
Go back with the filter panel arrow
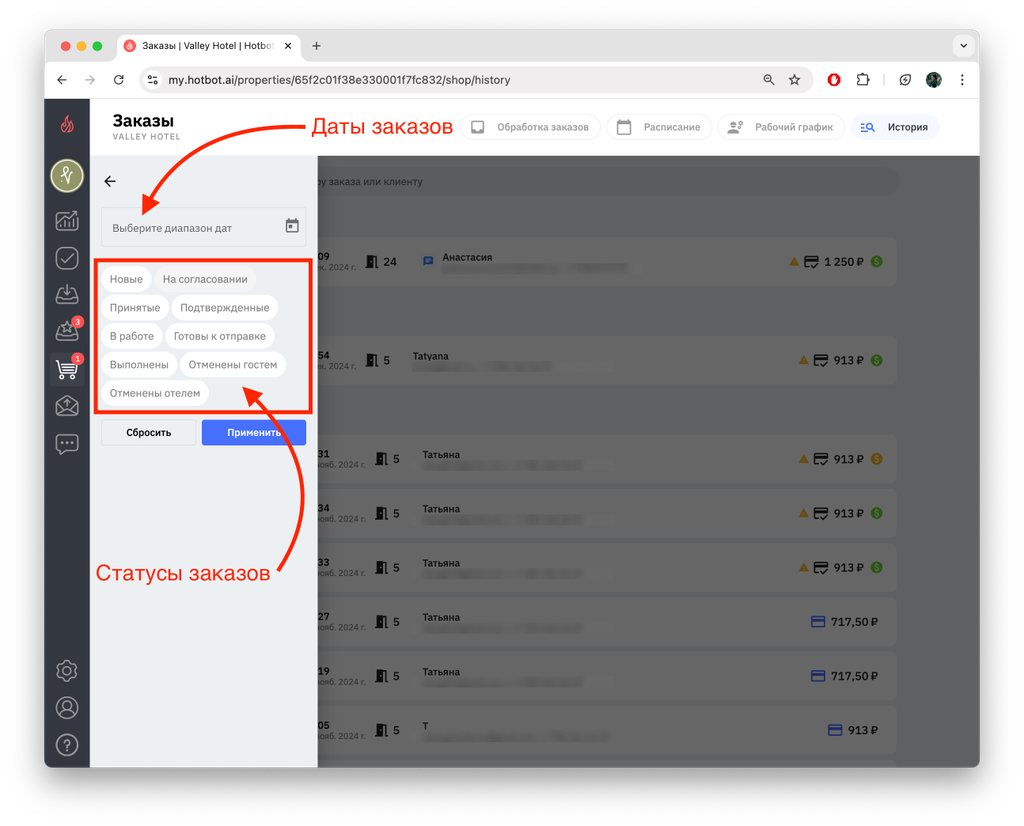coord(110,181)
